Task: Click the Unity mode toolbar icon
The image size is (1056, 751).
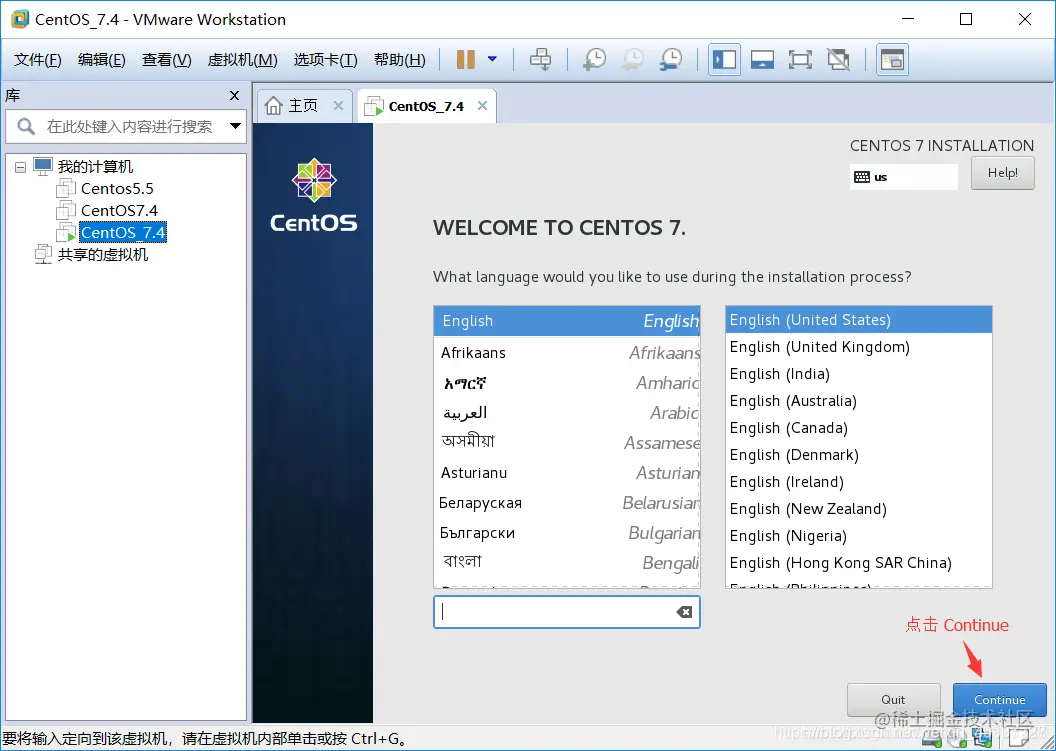Action: coord(838,59)
